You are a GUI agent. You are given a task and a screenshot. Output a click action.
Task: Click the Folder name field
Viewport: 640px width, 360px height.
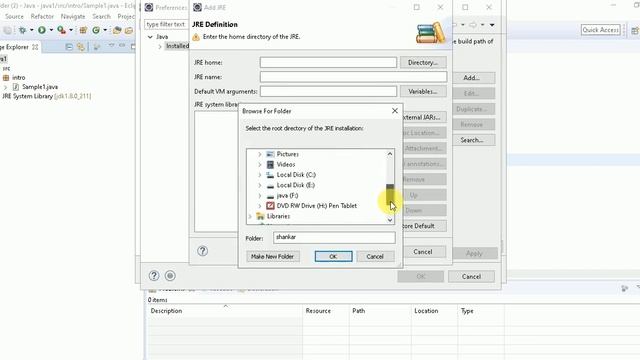(x=334, y=237)
